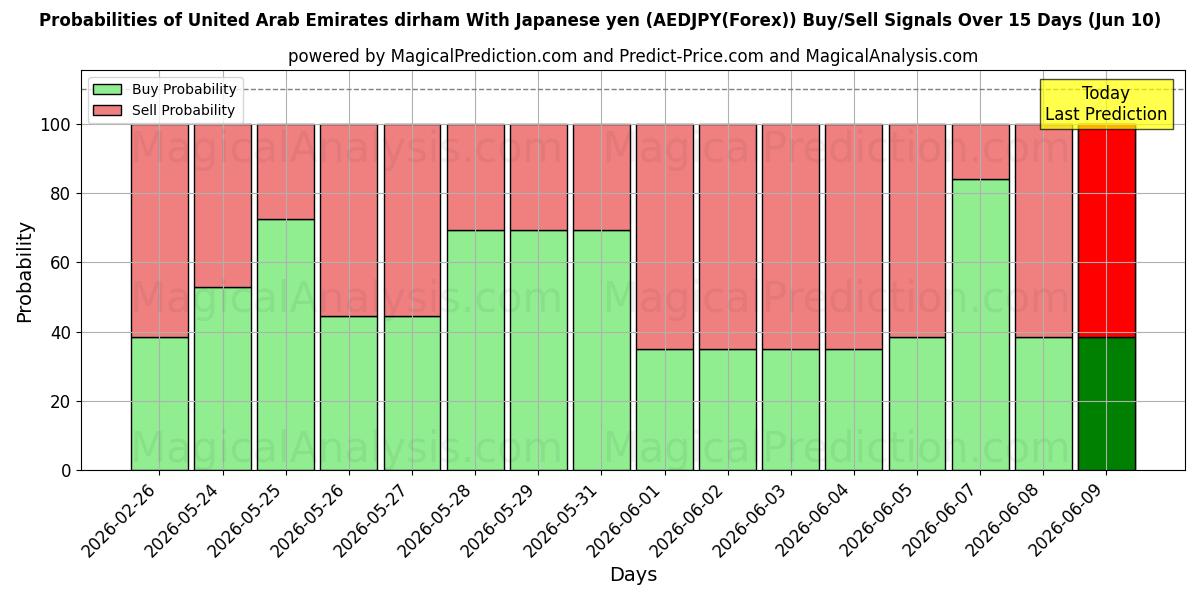
Task: Click the bright red sell bar for 2026-06-09
Action: (1106, 231)
